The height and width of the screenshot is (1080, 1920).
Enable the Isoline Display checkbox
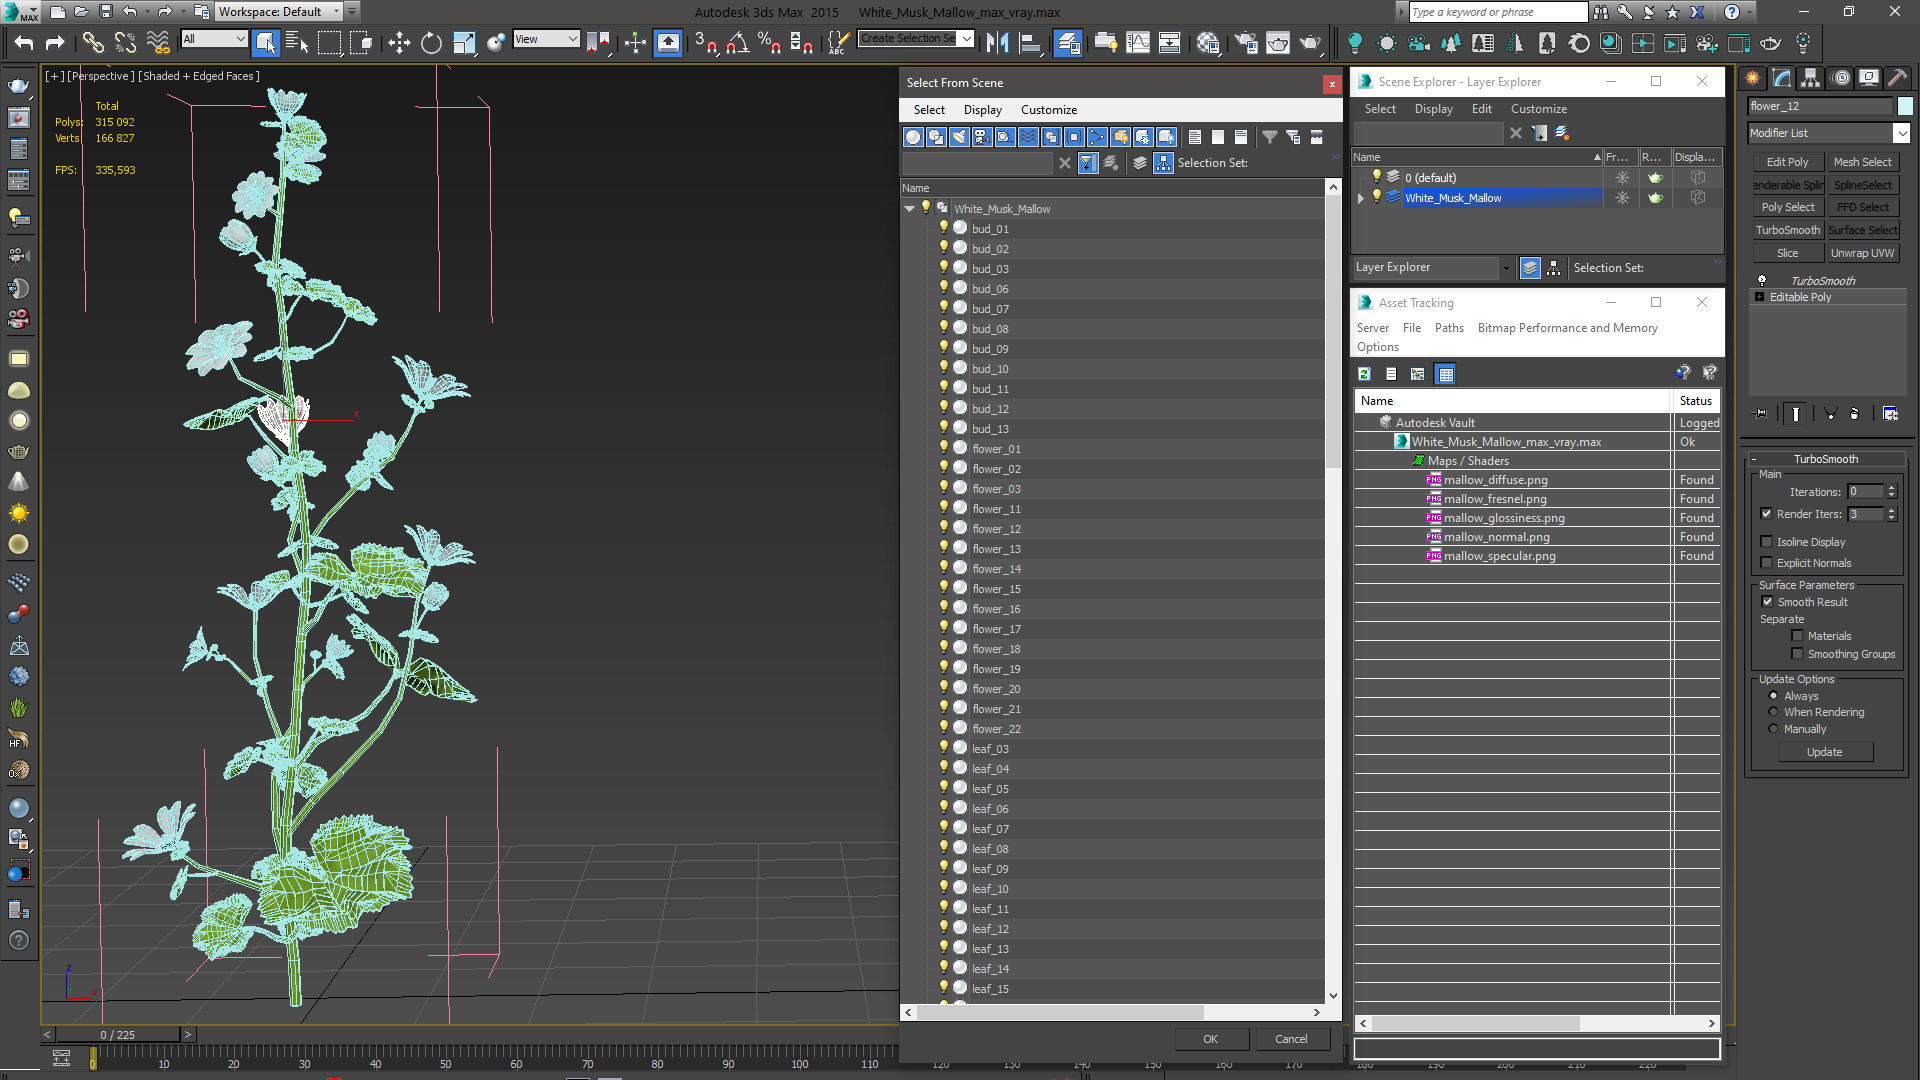(1767, 542)
